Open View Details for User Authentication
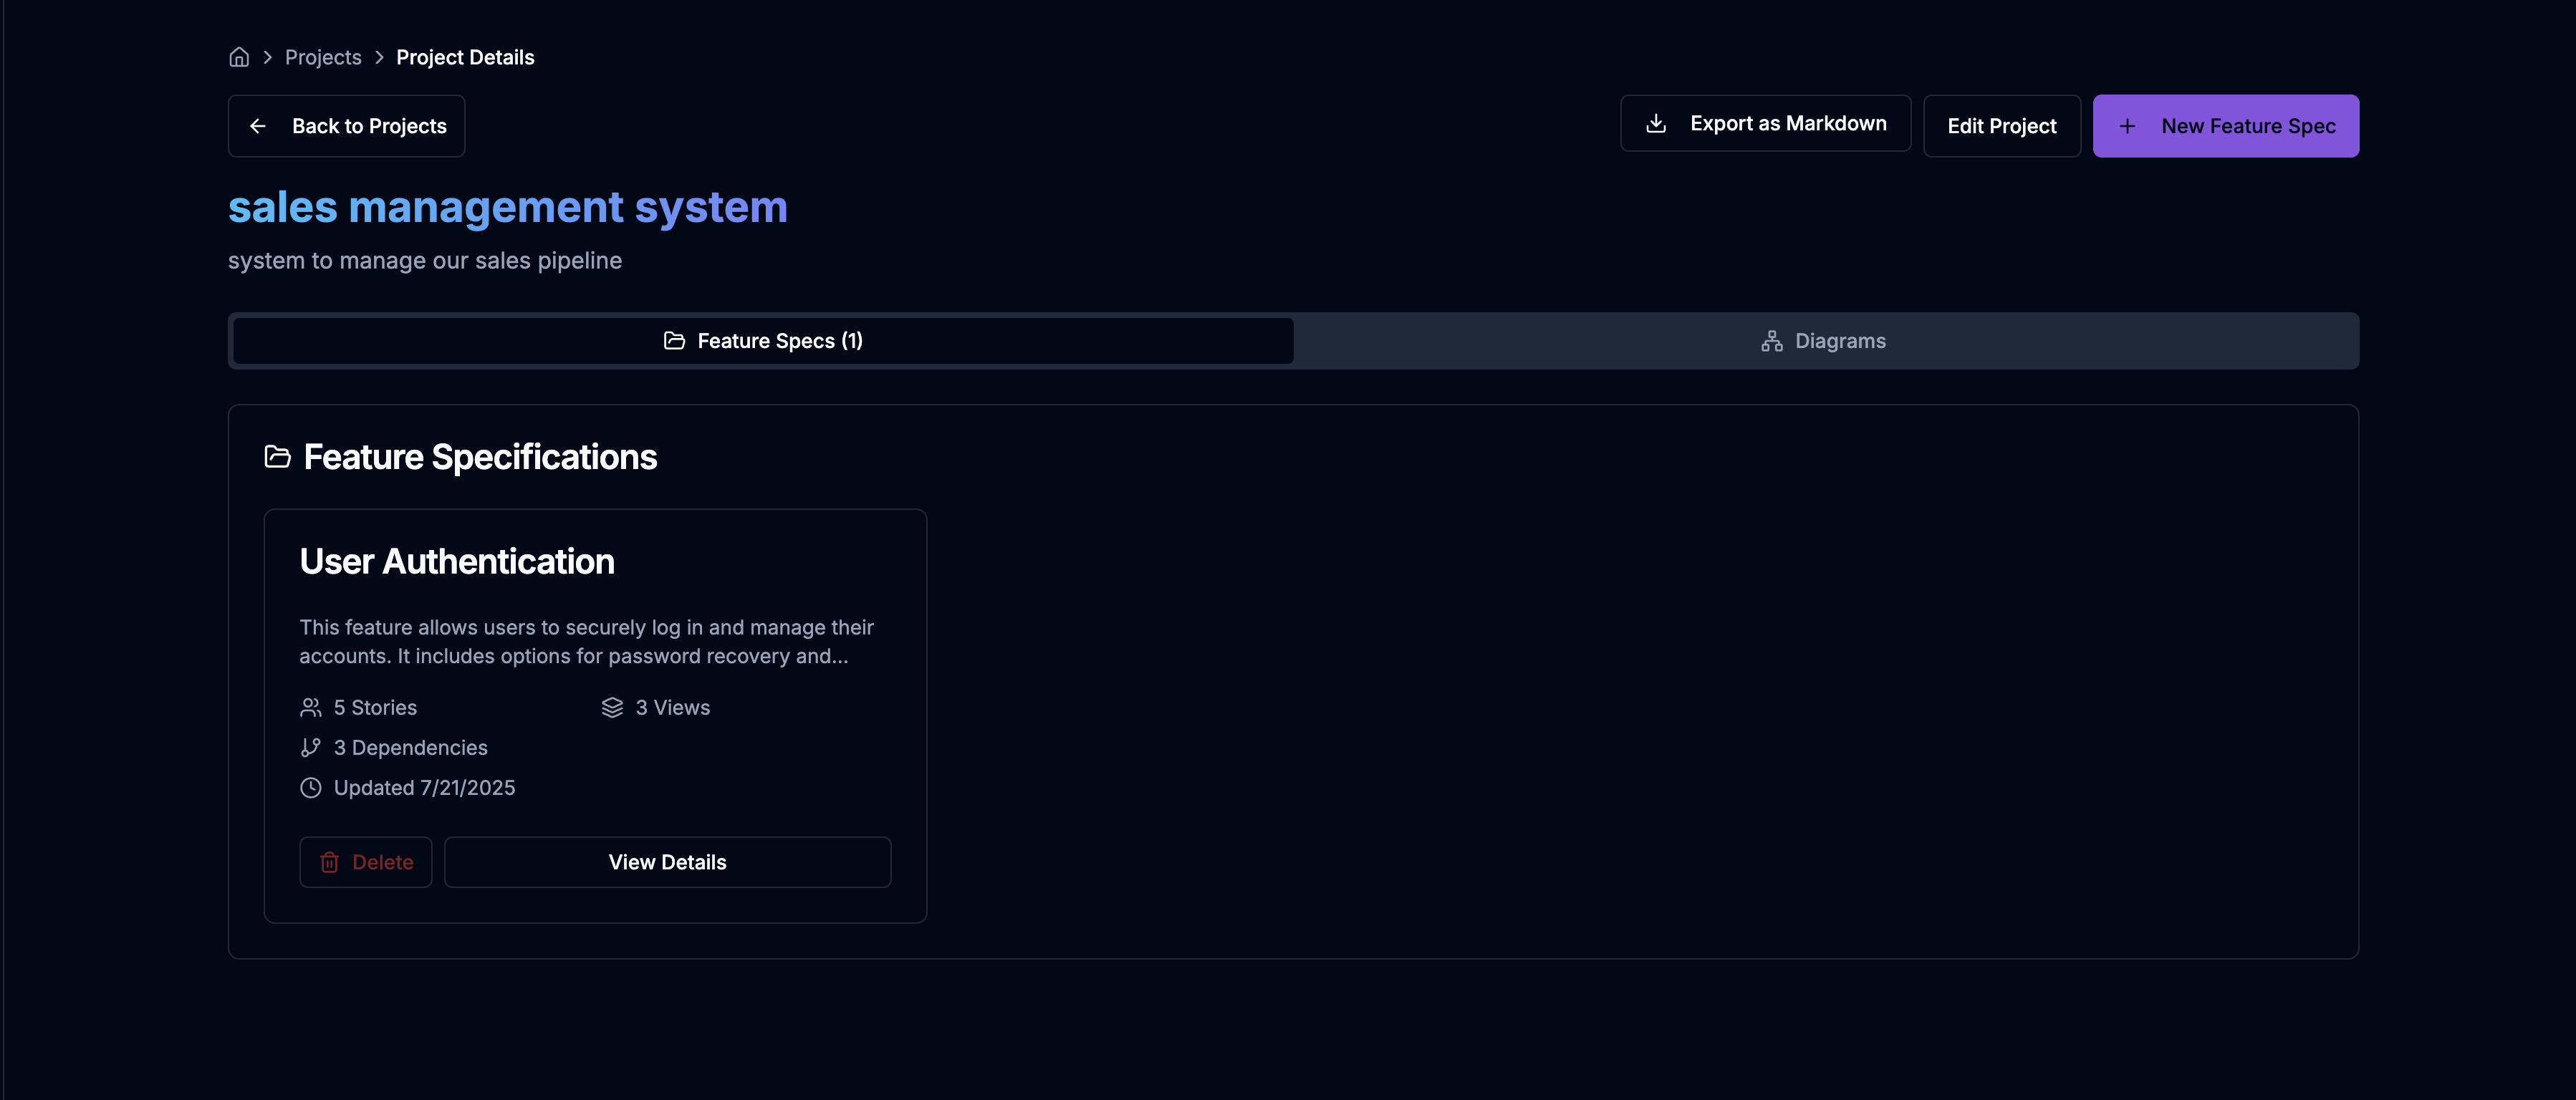Image resolution: width=2576 pixels, height=1100 pixels. coord(667,862)
